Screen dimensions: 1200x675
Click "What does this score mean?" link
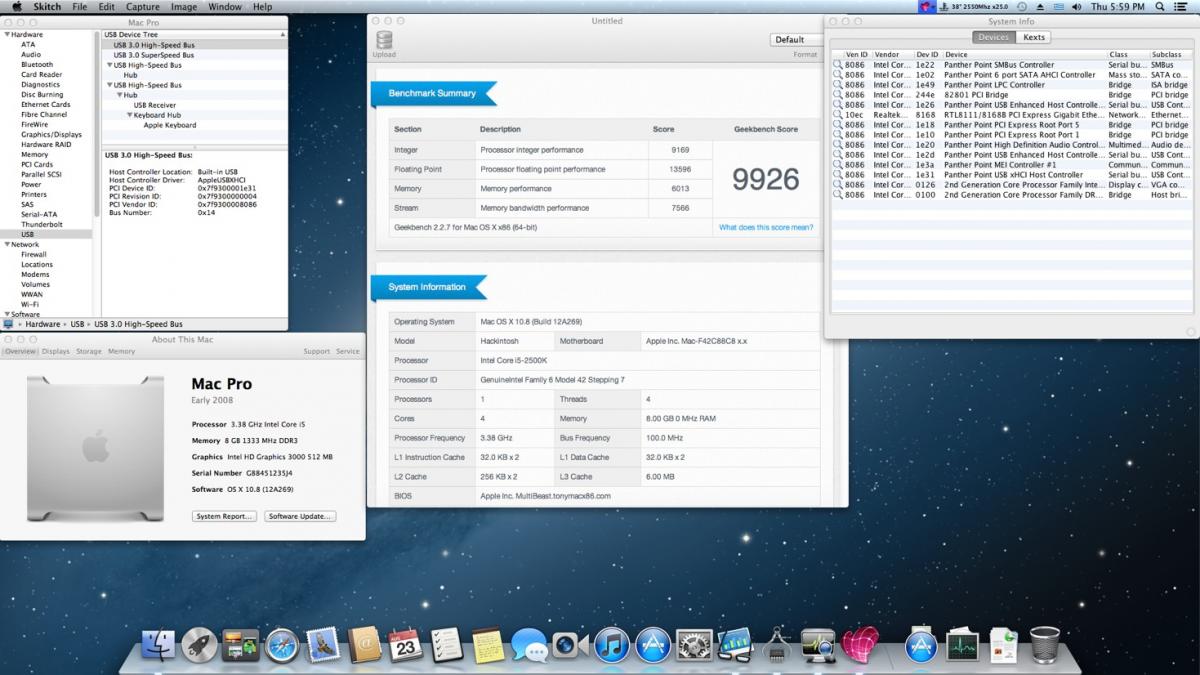coord(766,227)
